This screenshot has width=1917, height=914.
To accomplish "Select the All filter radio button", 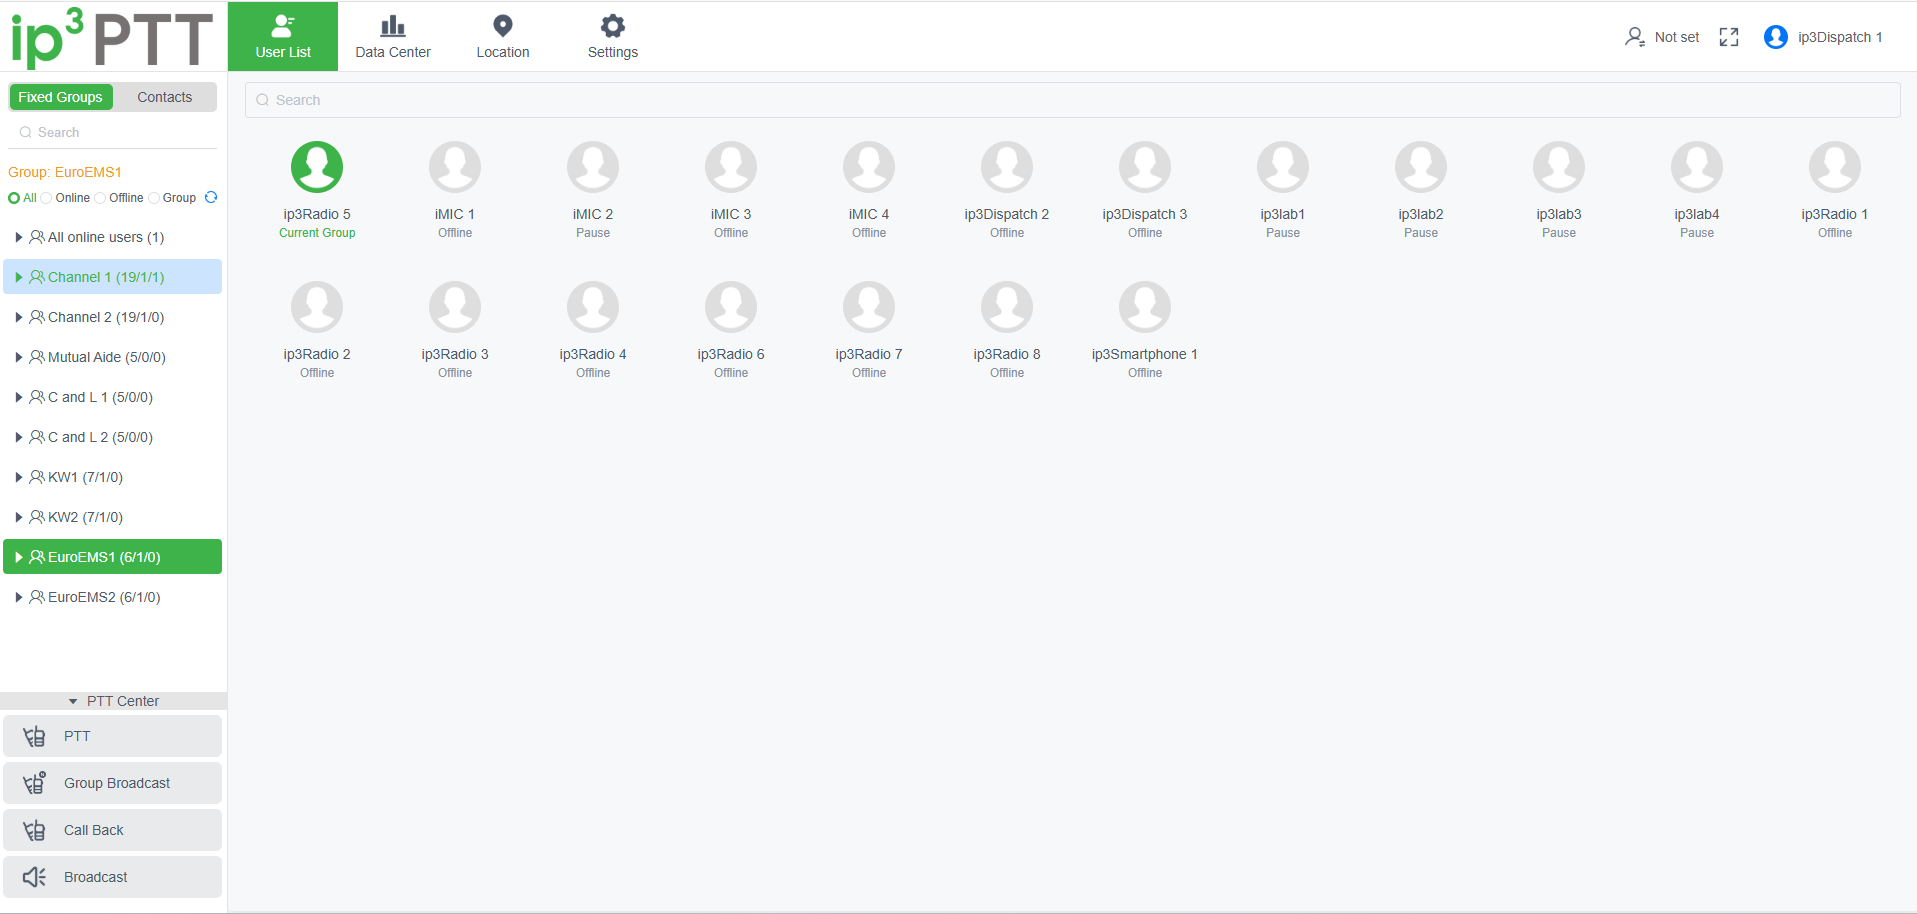I will pyautogui.click(x=14, y=198).
